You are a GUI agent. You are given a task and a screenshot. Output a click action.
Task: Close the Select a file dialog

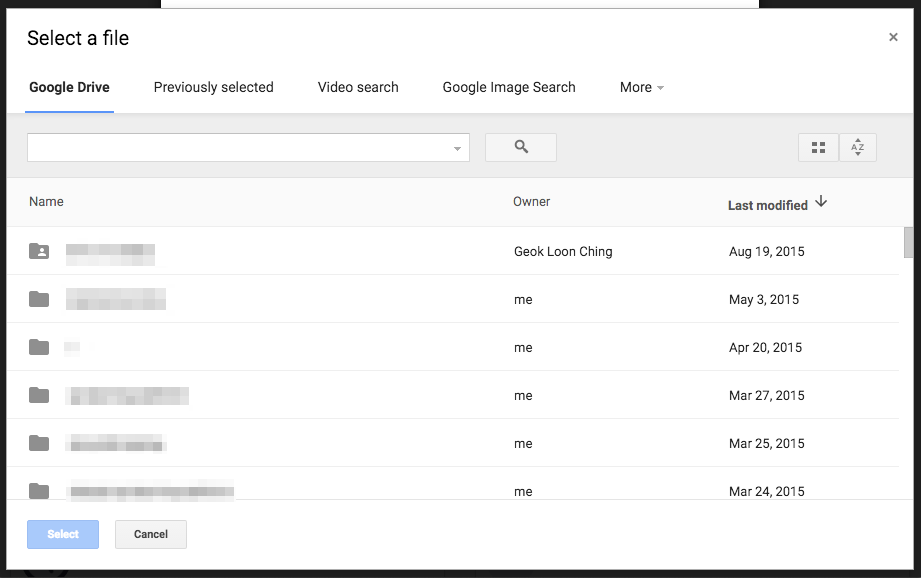pyautogui.click(x=893, y=38)
